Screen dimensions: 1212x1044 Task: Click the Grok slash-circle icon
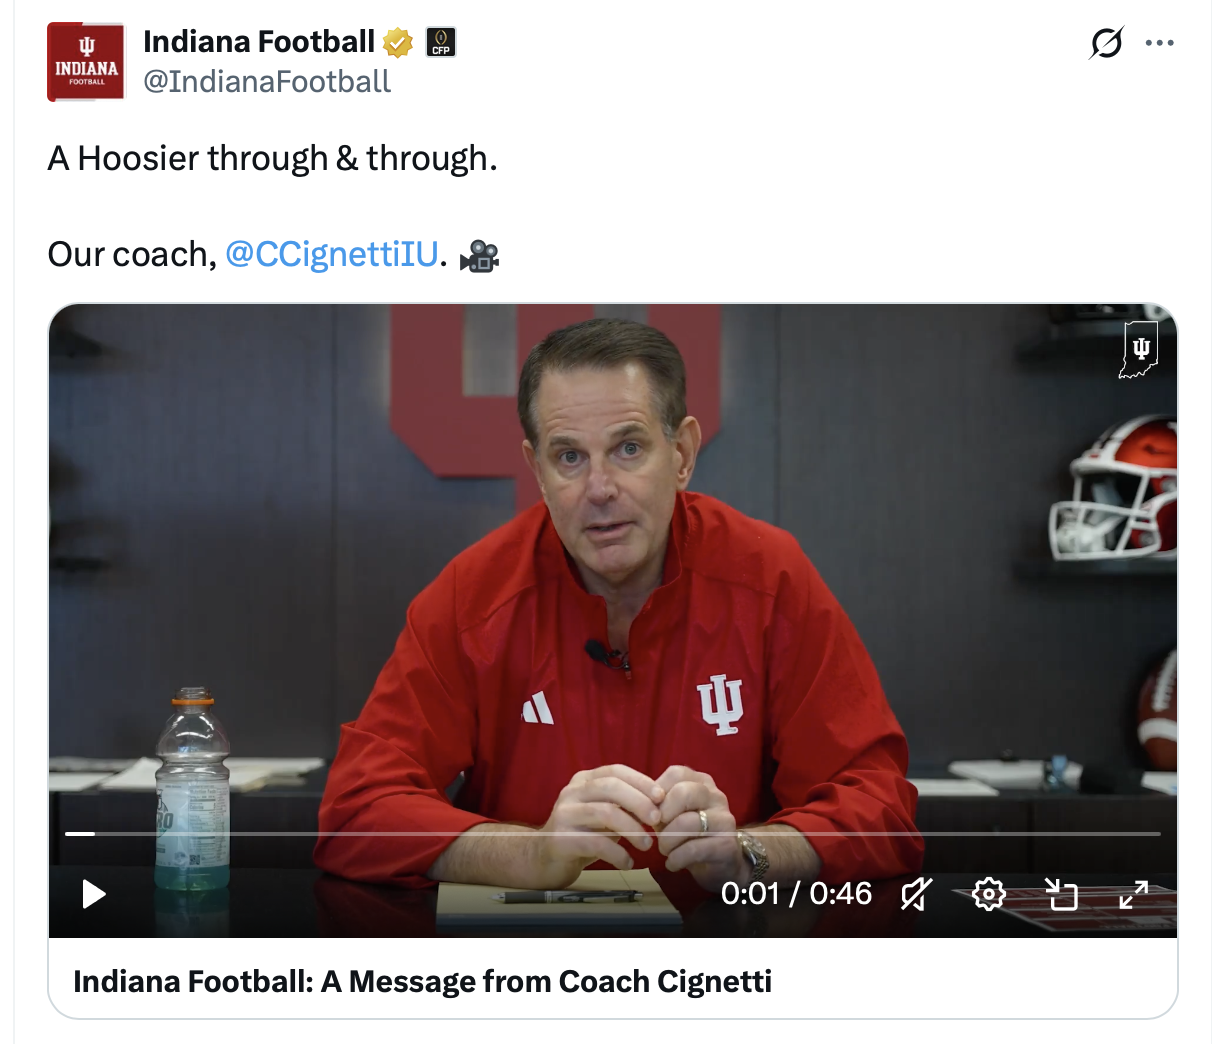click(x=1106, y=43)
